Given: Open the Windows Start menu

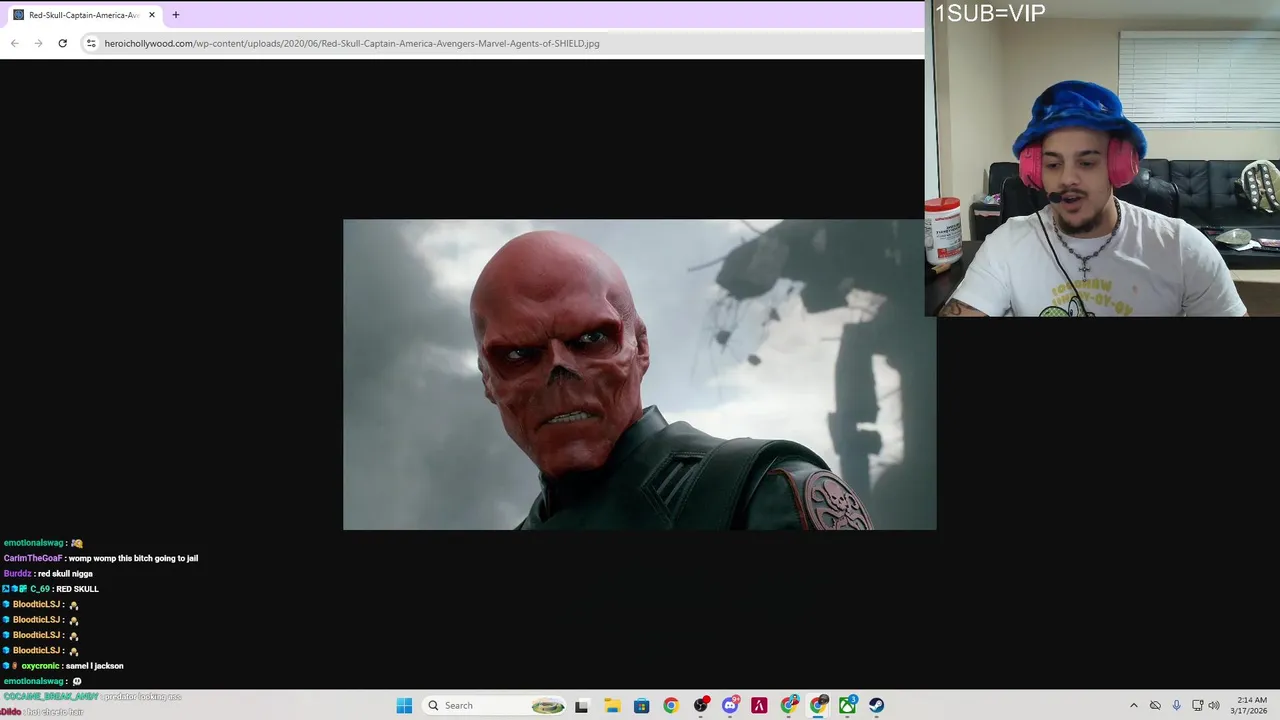Looking at the screenshot, I should tap(404, 705).
